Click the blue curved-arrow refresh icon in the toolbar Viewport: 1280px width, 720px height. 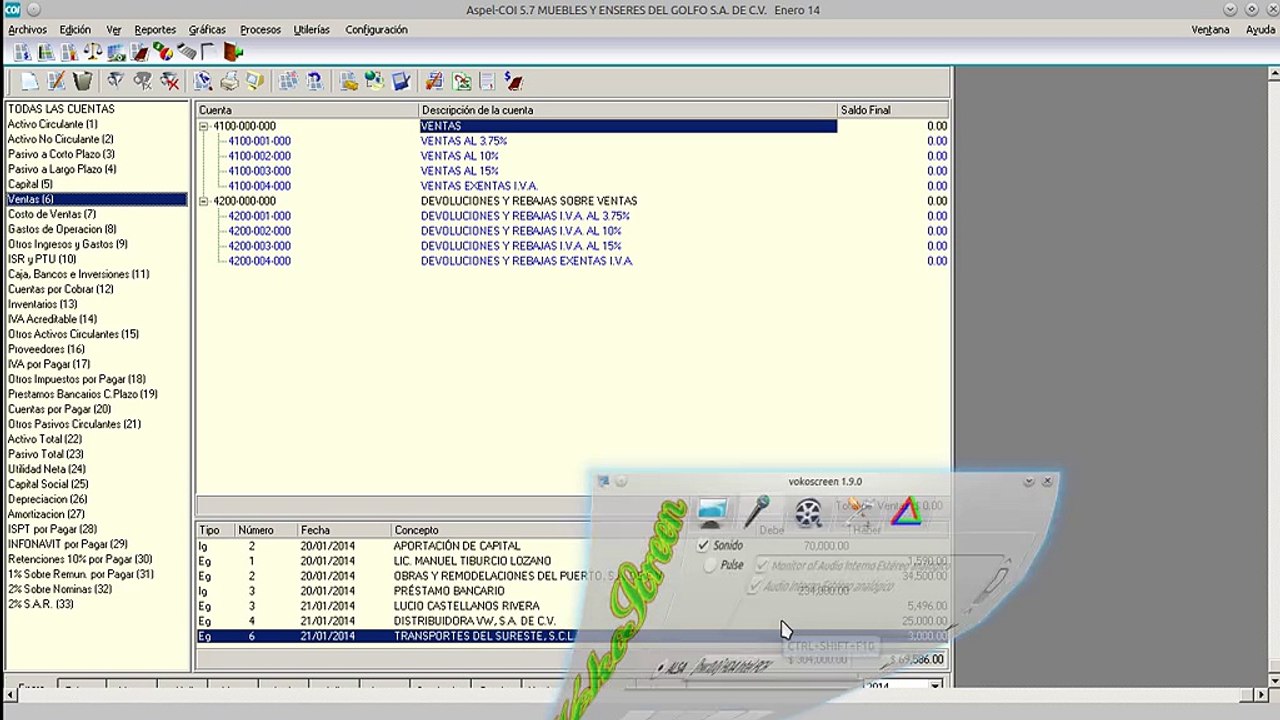click(x=315, y=82)
